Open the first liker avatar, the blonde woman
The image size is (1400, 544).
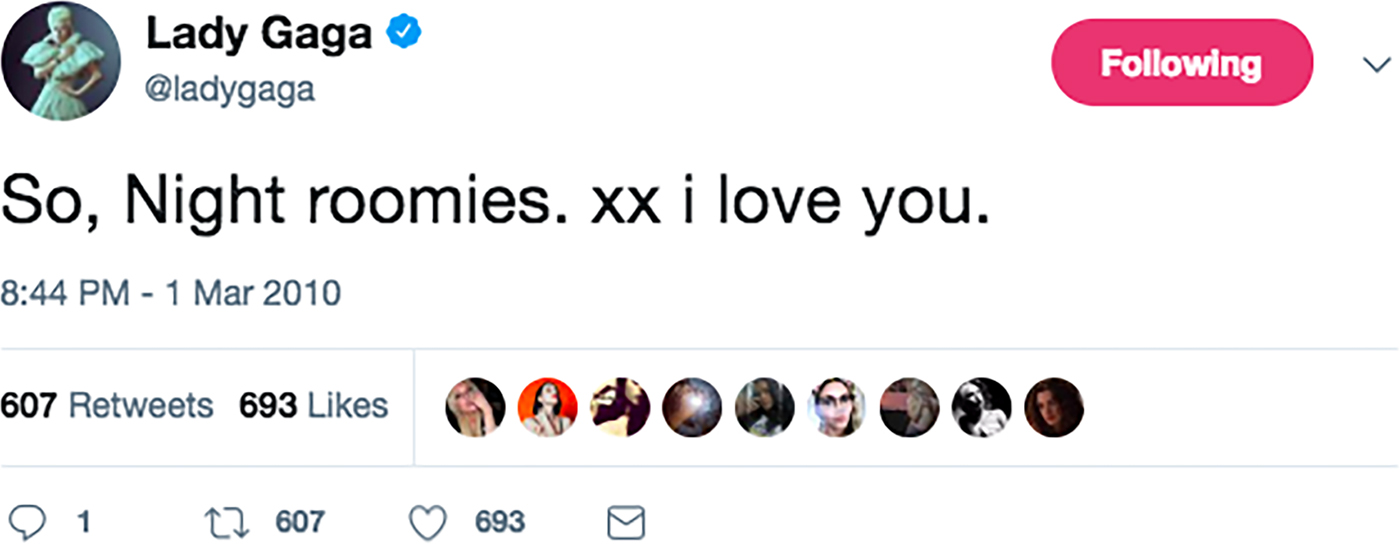pyautogui.click(x=475, y=407)
